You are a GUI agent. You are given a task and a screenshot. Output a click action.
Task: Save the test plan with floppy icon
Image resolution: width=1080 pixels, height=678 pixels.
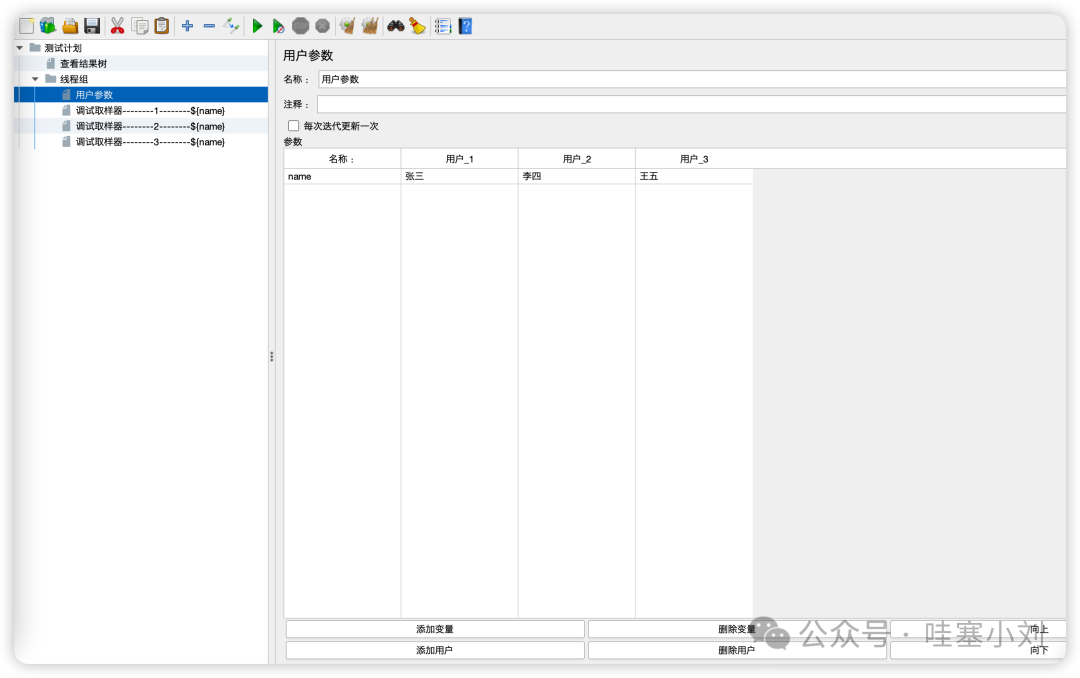pyautogui.click(x=92, y=26)
